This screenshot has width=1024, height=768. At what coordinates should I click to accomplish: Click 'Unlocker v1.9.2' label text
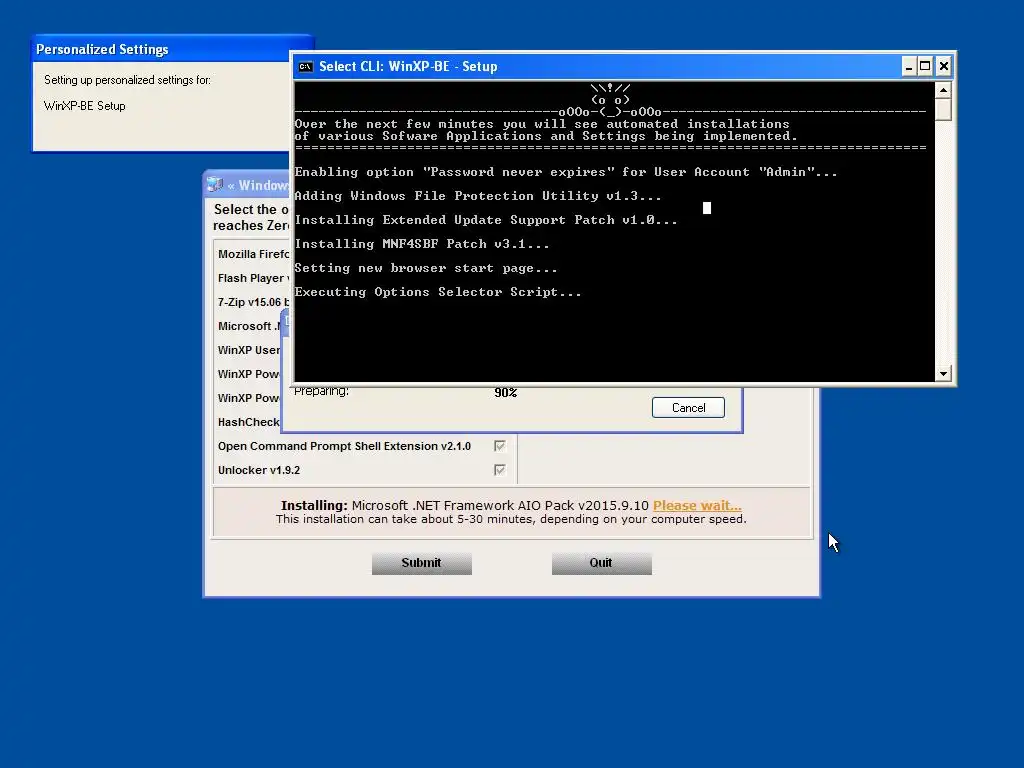(x=259, y=470)
